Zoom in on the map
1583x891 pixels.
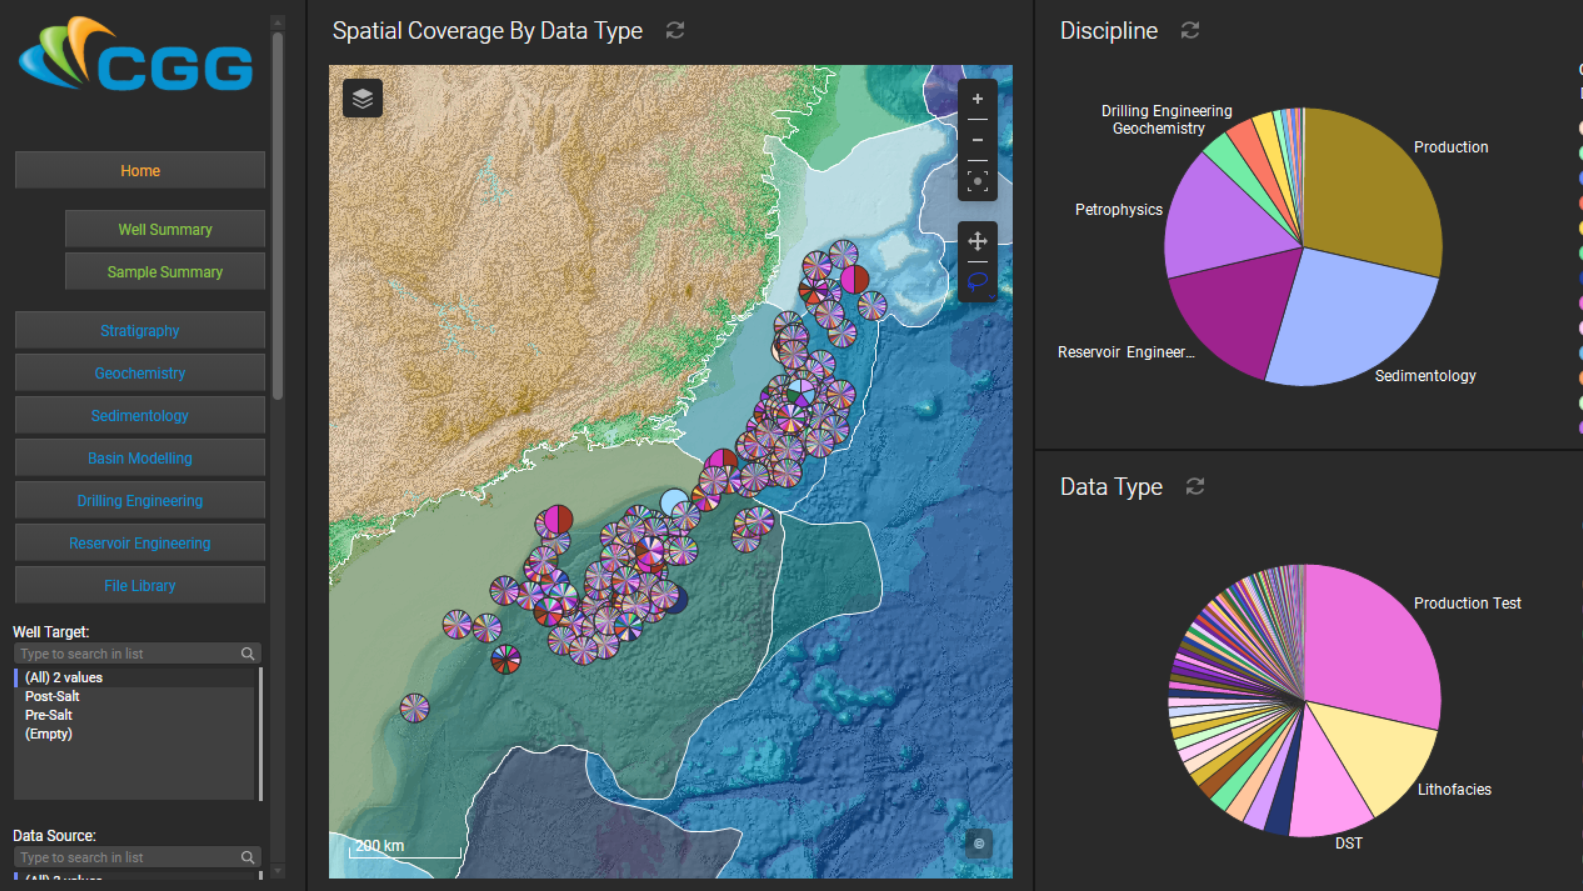[977, 99]
